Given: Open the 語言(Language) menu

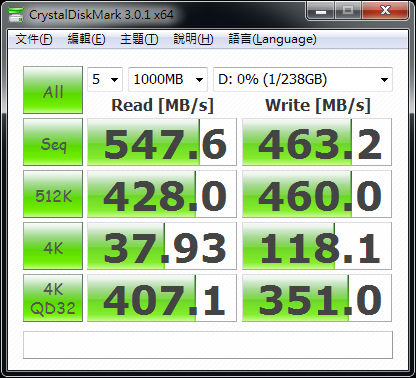Looking at the screenshot, I should point(272,39).
